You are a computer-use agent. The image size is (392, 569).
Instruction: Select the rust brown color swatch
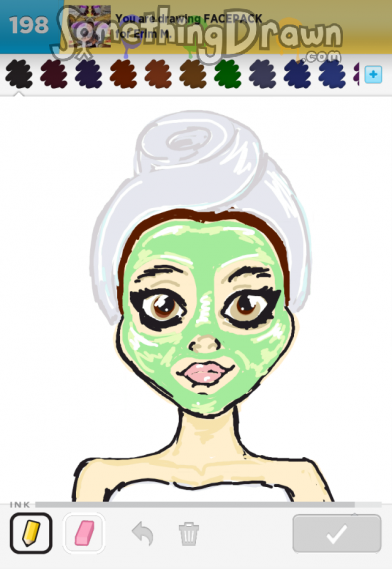158,74
